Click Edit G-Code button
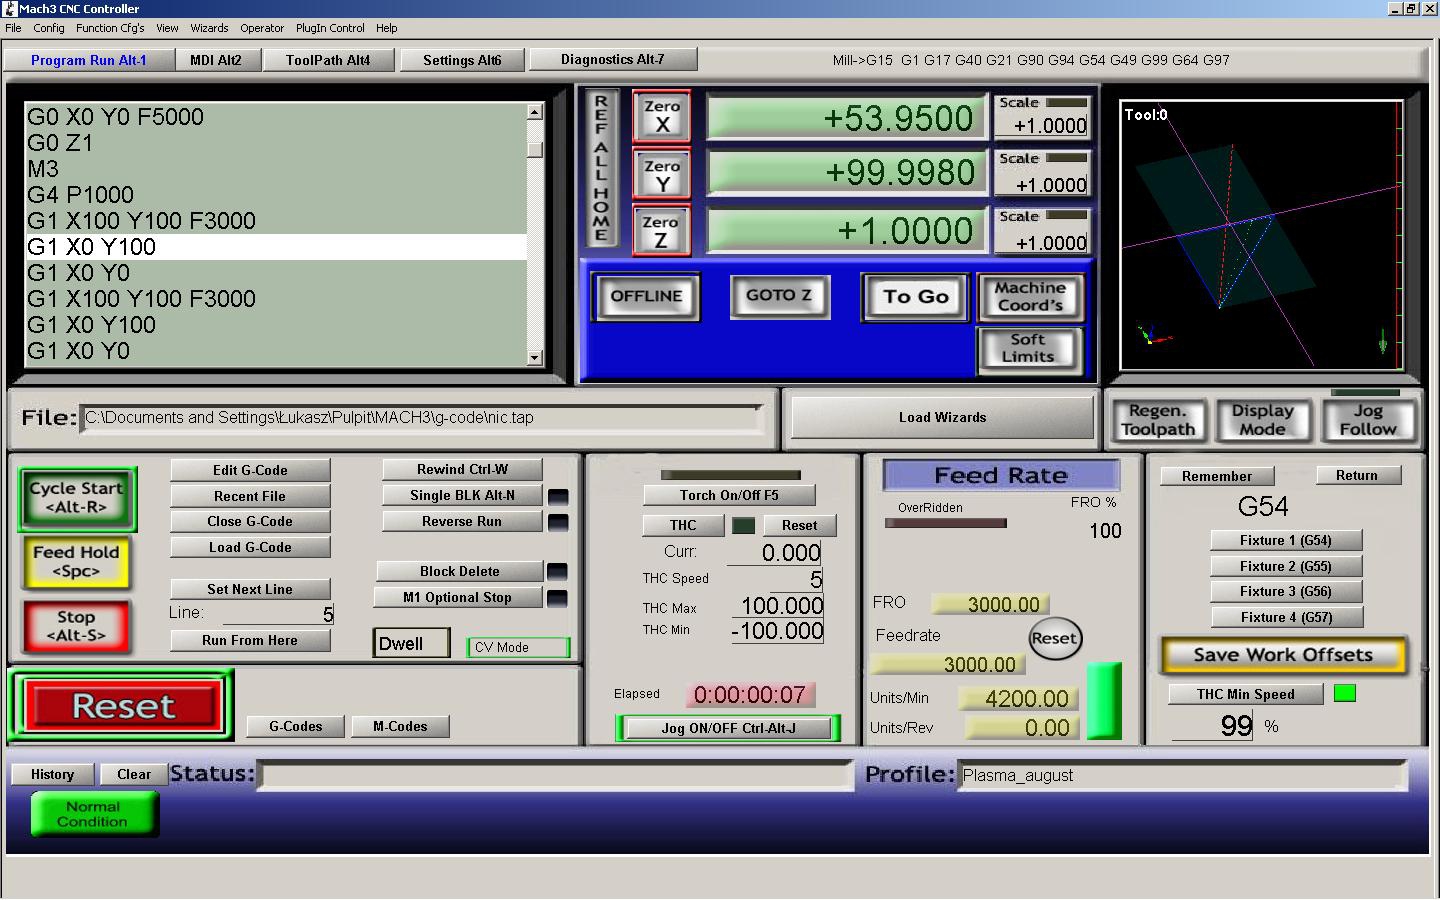1440x900 pixels. (x=250, y=470)
